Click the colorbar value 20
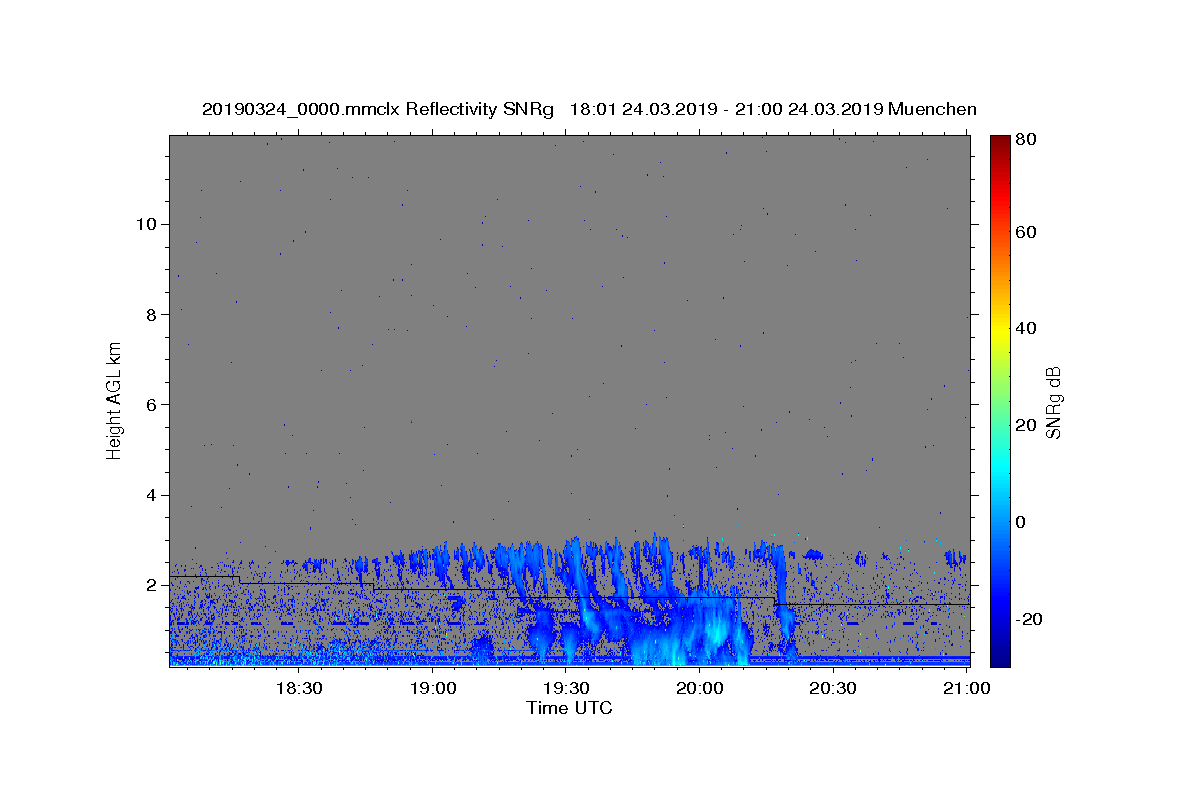1200x800 pixels. [x=1026, y=425]
